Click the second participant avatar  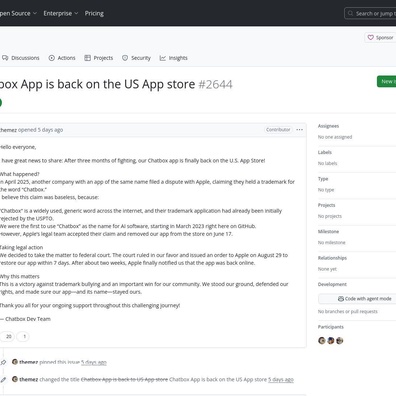click(x=331, y=340)
